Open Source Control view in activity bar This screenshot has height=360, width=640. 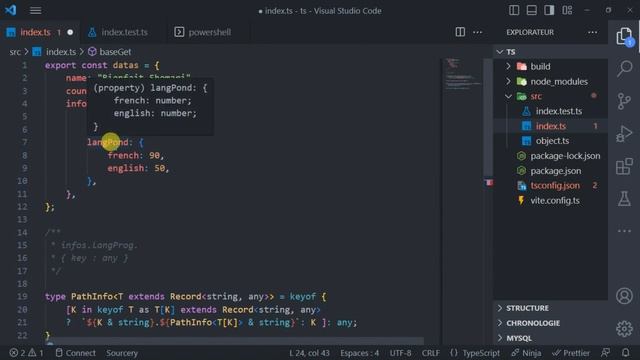pos(624,101)
